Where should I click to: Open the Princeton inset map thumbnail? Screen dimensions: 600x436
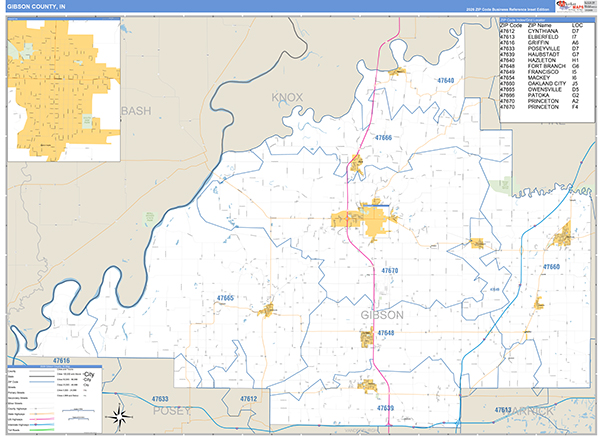point(62,89)
